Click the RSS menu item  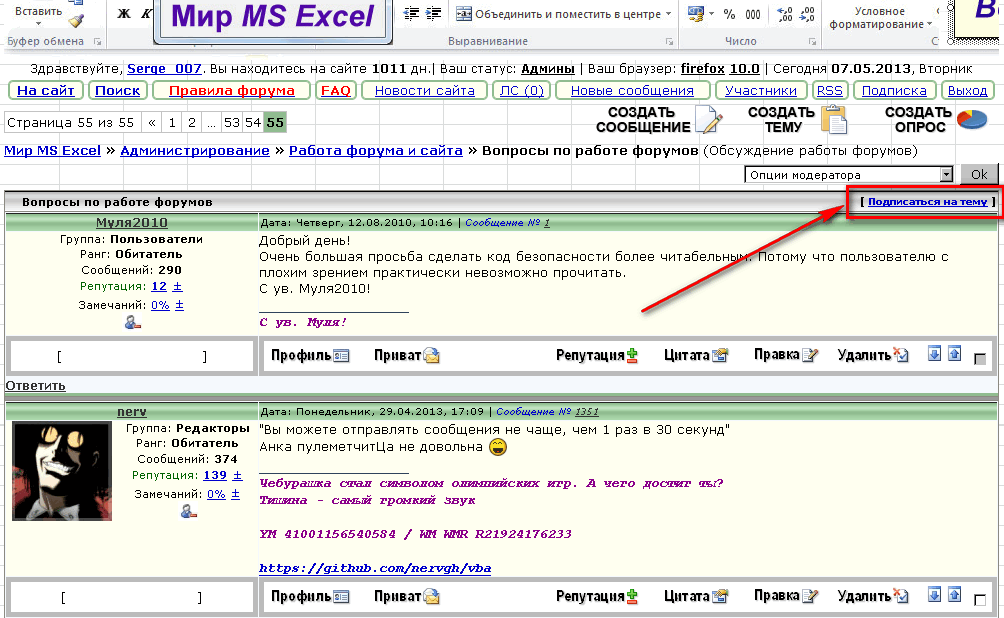(830, 90)
